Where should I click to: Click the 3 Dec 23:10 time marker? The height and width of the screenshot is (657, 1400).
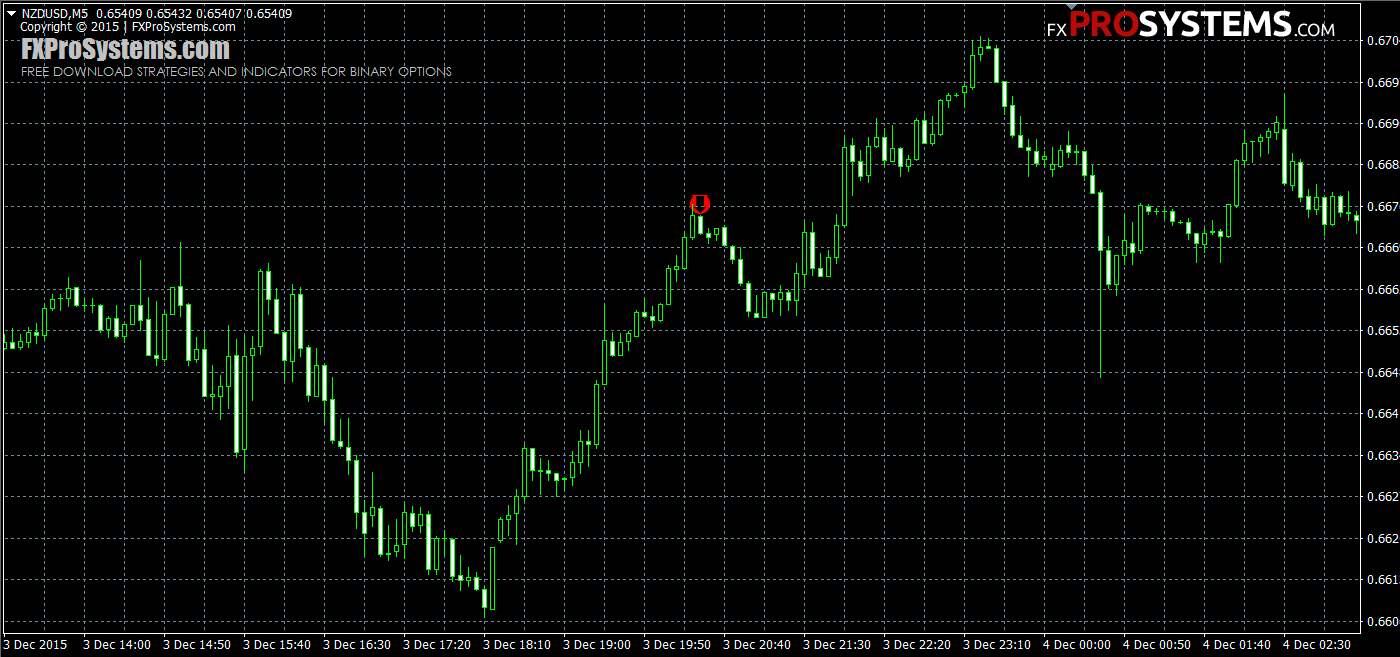pos(997,645)
